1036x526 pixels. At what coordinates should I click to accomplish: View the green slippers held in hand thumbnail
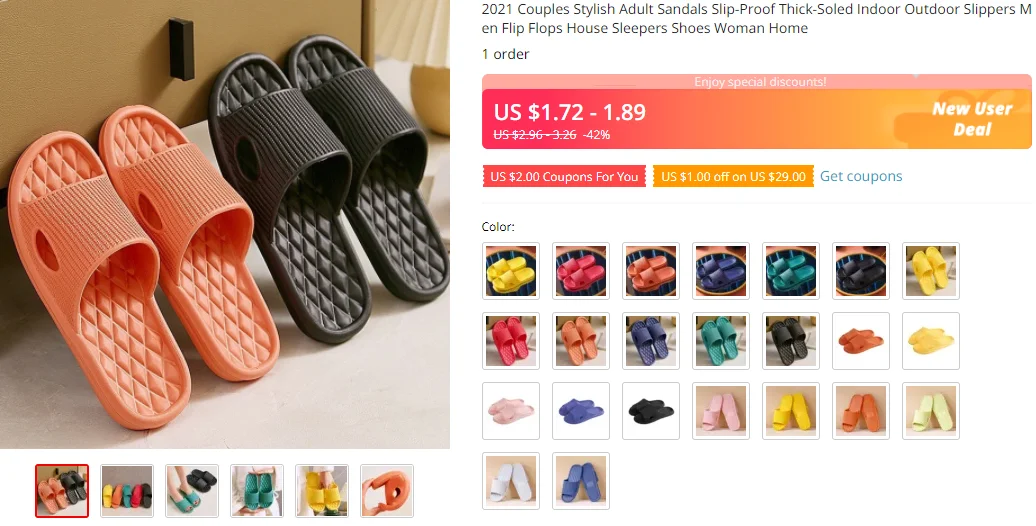tap(257, 491)
